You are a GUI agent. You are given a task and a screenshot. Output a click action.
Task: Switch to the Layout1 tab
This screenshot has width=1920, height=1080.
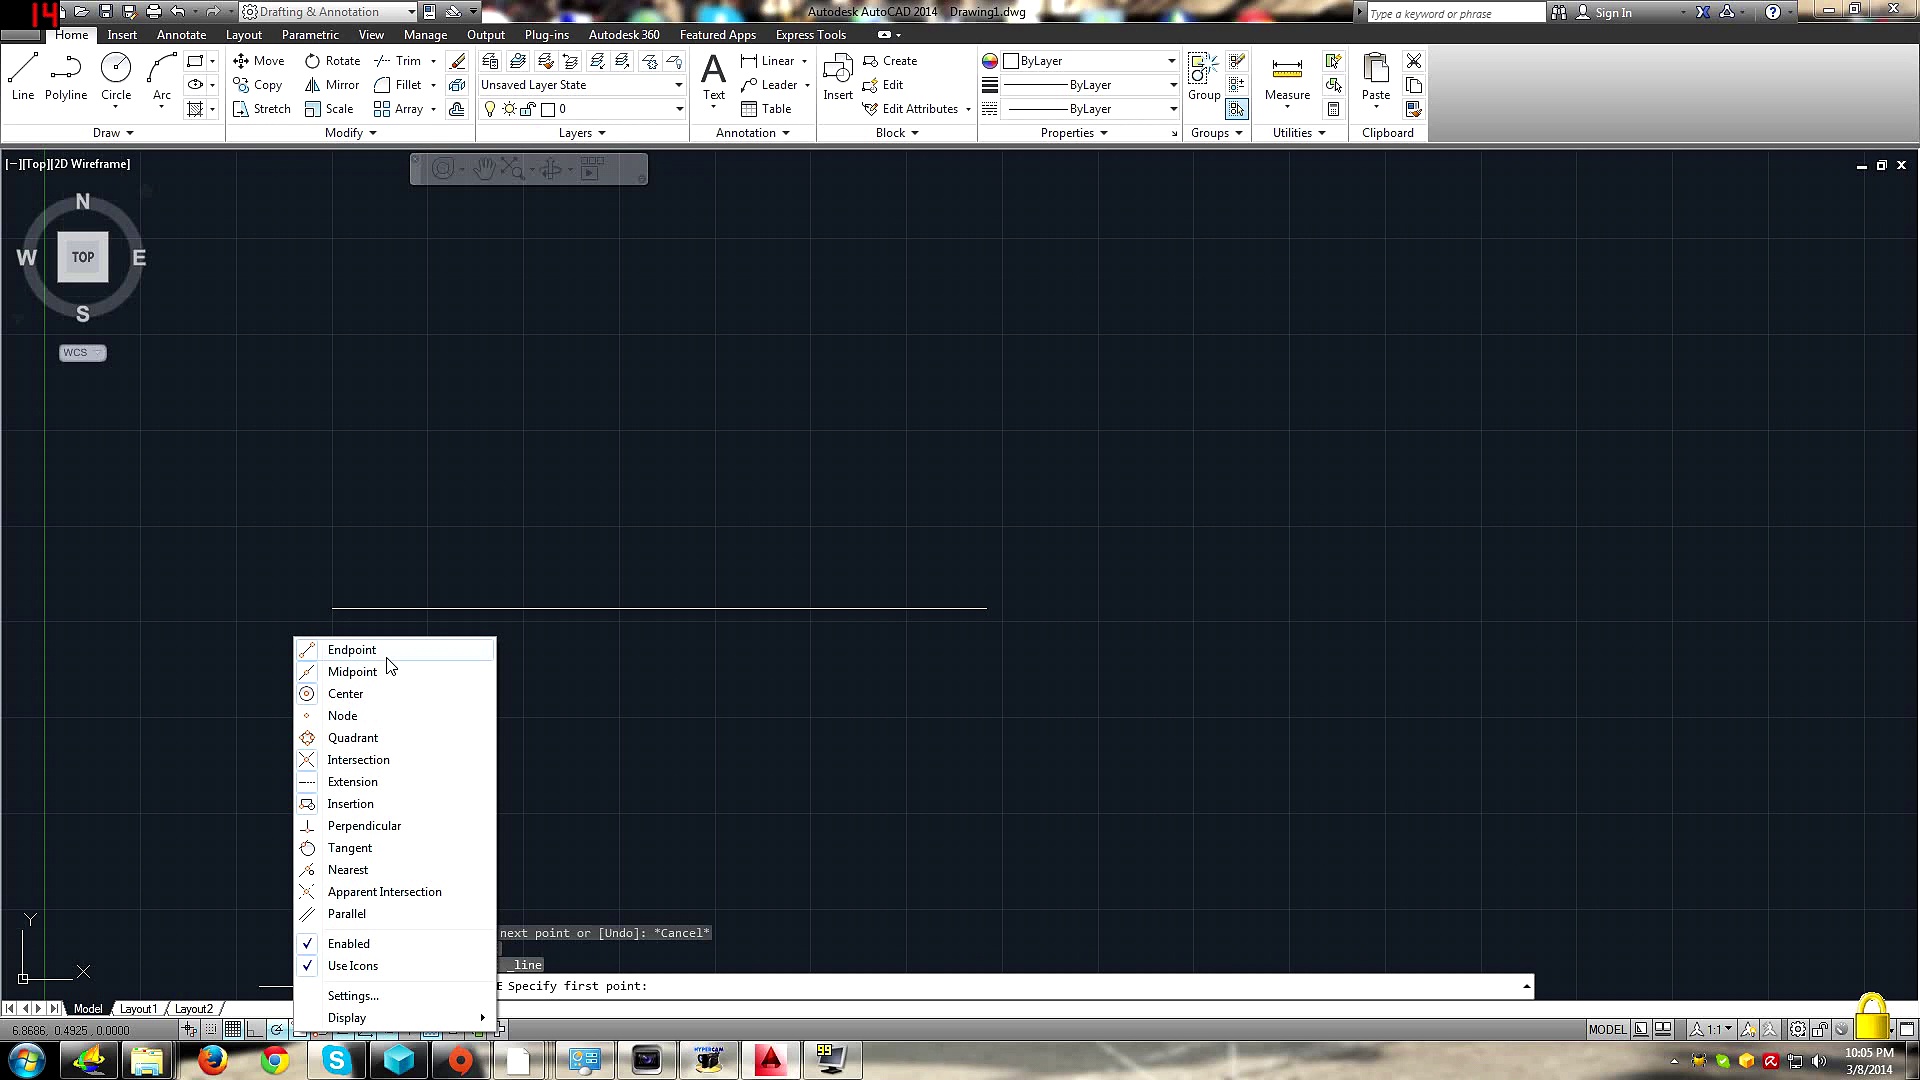click(138, 1008)
